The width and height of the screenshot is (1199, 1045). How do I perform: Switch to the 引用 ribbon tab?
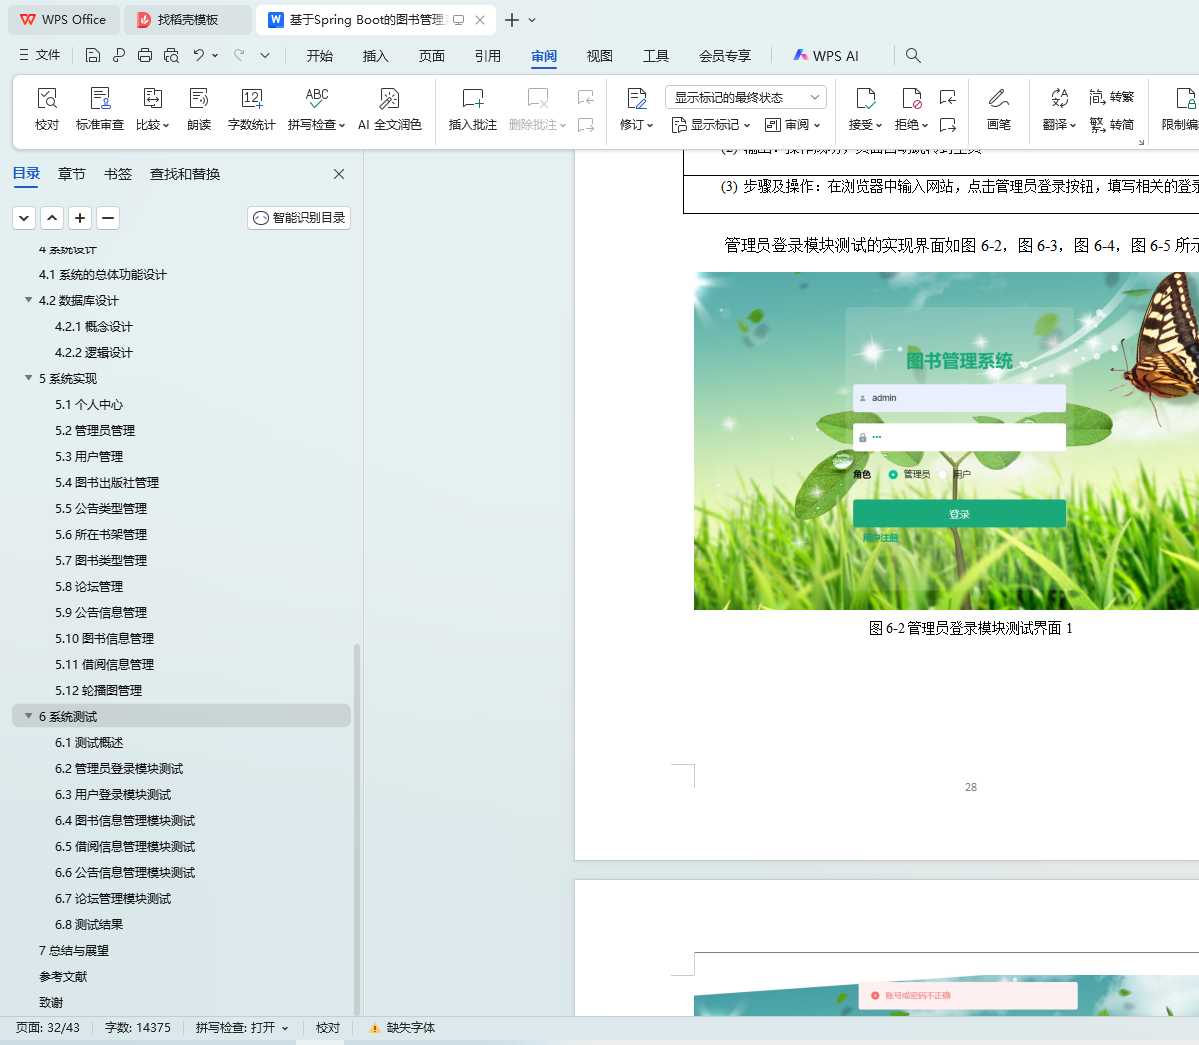(488, 56)
